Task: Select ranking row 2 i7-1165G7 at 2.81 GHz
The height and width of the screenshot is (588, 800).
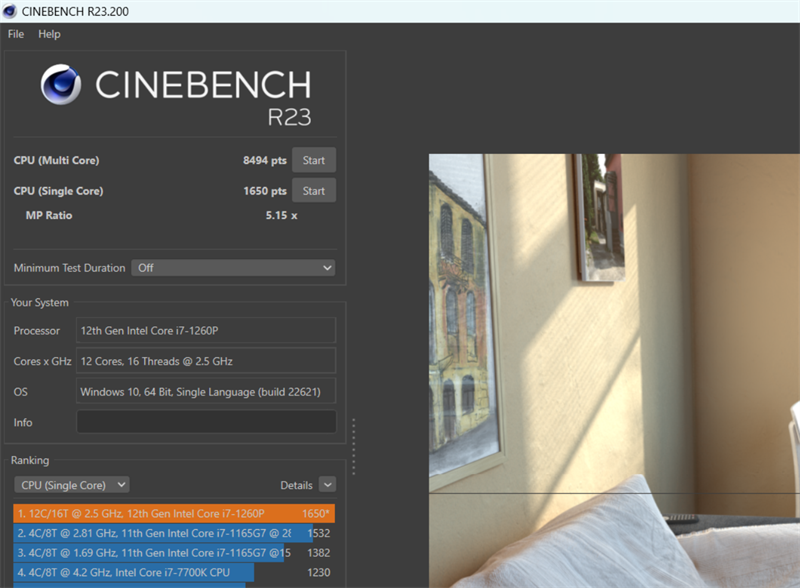Action: [x=174, y=533]
